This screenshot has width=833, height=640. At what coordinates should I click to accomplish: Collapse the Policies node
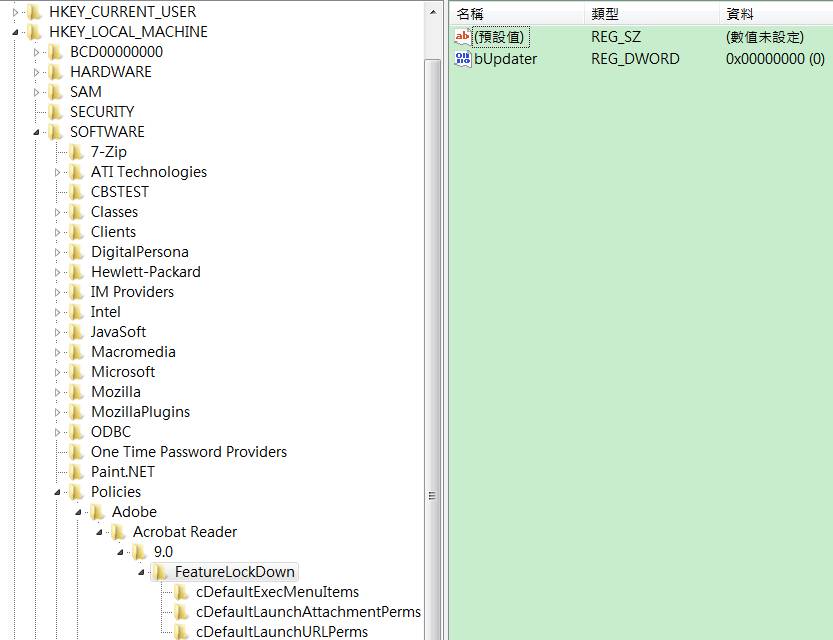[x=57, y=492]
